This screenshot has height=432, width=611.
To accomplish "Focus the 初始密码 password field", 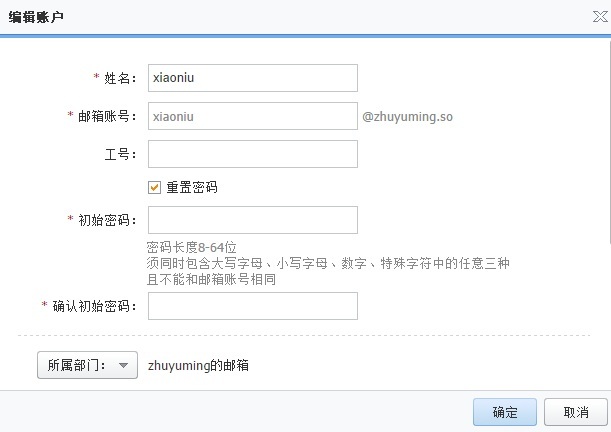I will [252, 220].
